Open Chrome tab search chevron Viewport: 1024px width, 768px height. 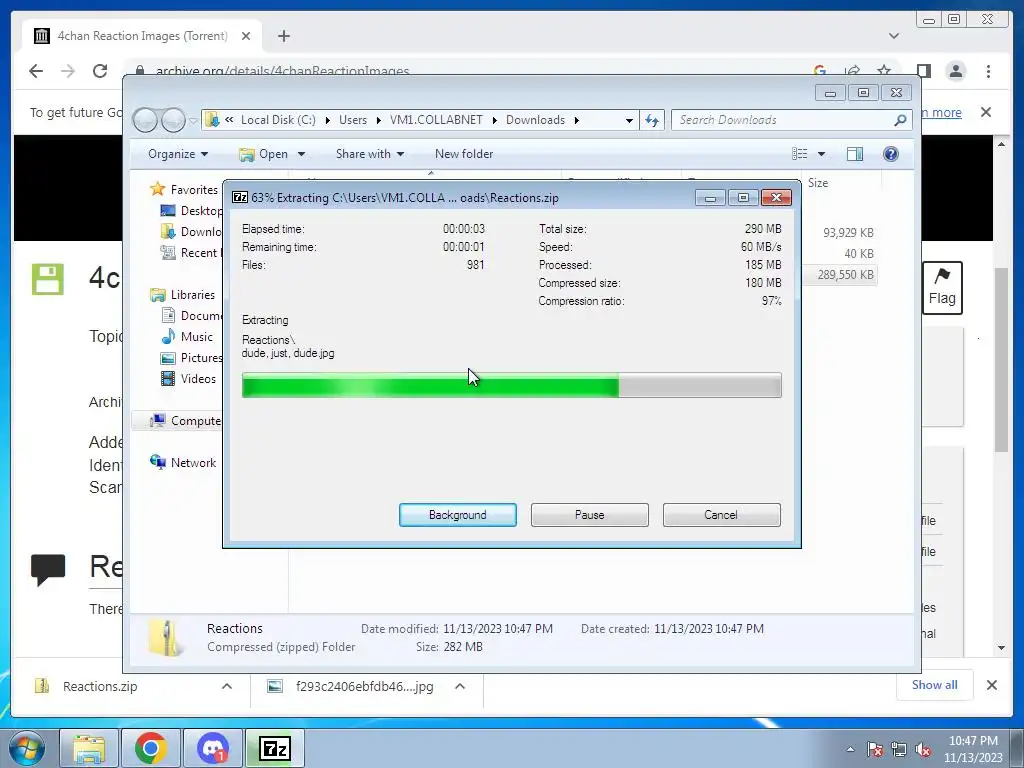coord(894,36)
